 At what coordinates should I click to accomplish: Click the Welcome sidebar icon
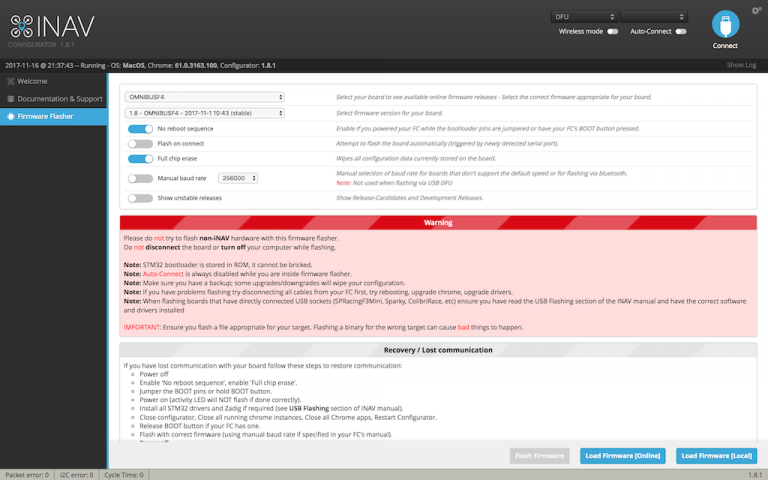pyautogui.click(x=10, y=81)
